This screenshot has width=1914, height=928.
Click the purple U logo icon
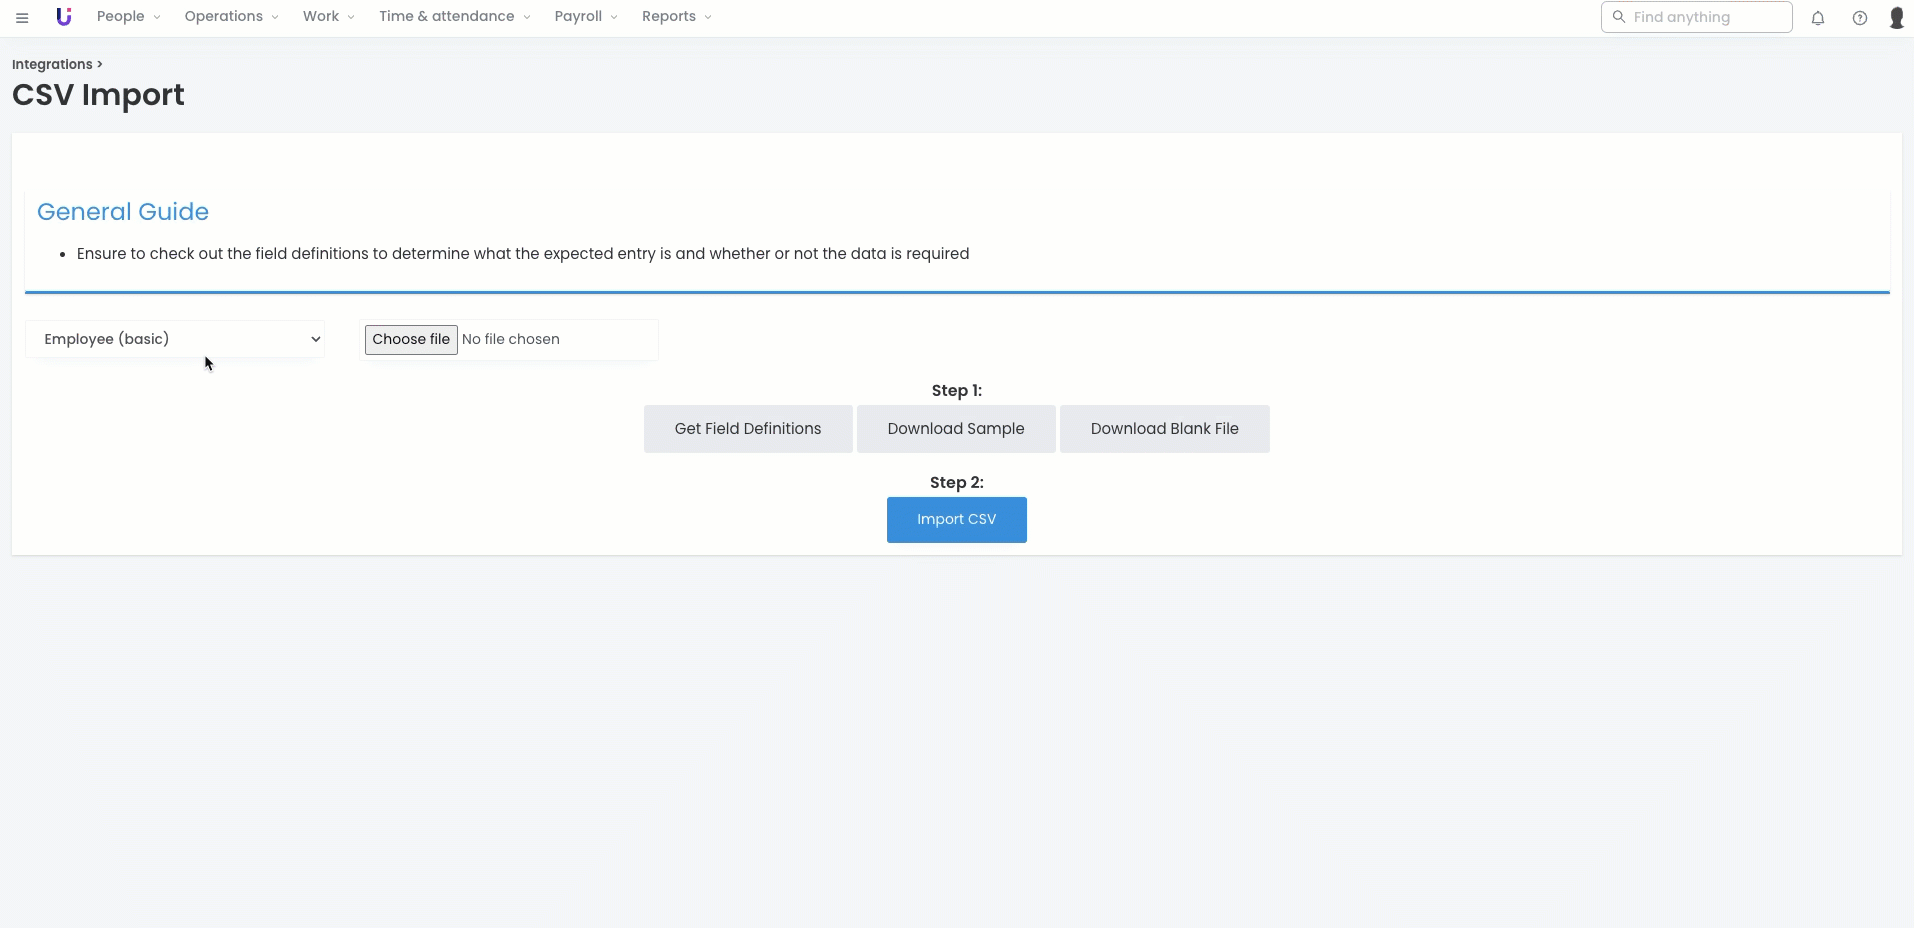pos(64,17)
